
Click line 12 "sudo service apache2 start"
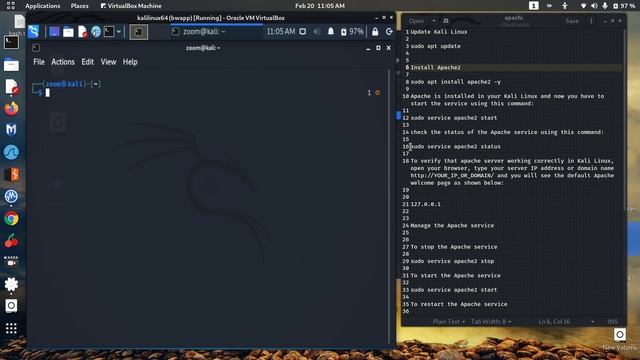click(x=454, y=118)
